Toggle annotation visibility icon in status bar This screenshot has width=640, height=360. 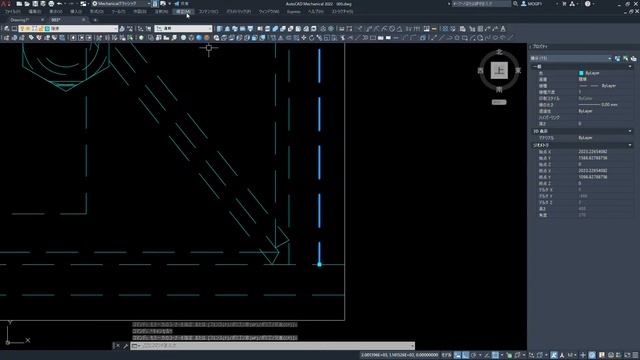[554, 355]
